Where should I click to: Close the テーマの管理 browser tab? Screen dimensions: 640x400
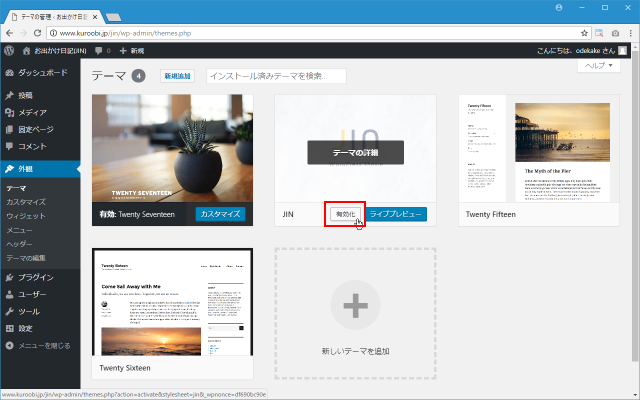[95, 17]
